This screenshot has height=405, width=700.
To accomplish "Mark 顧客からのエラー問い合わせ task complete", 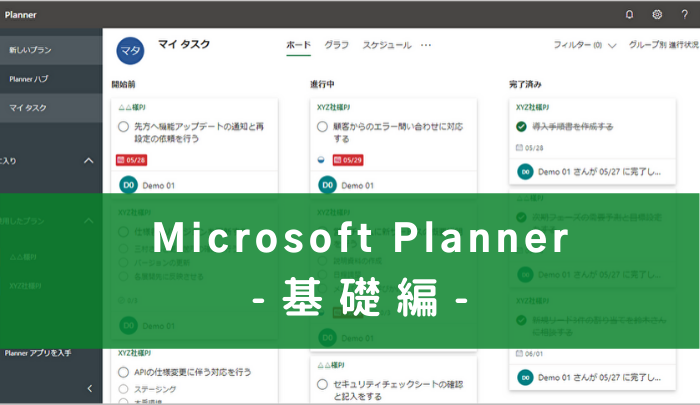I will 322,127.
